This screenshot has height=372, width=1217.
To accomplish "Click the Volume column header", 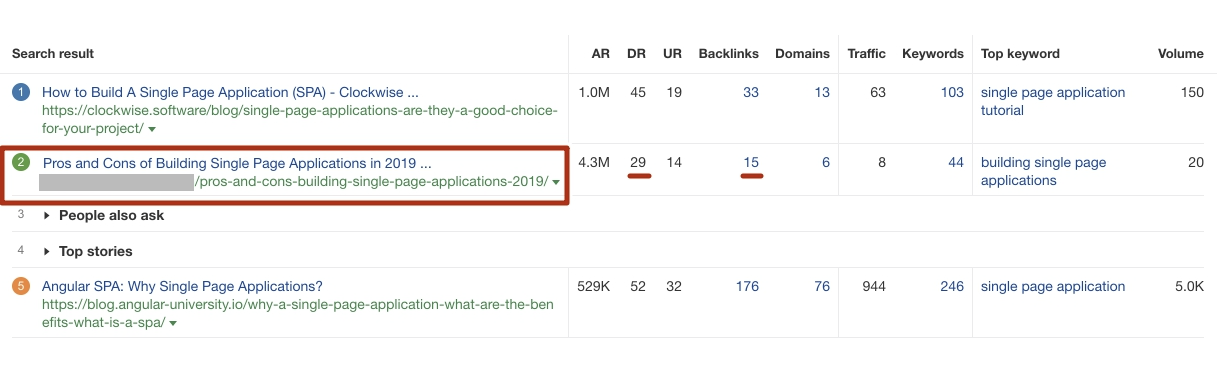I will click(x=1181, y=53).
